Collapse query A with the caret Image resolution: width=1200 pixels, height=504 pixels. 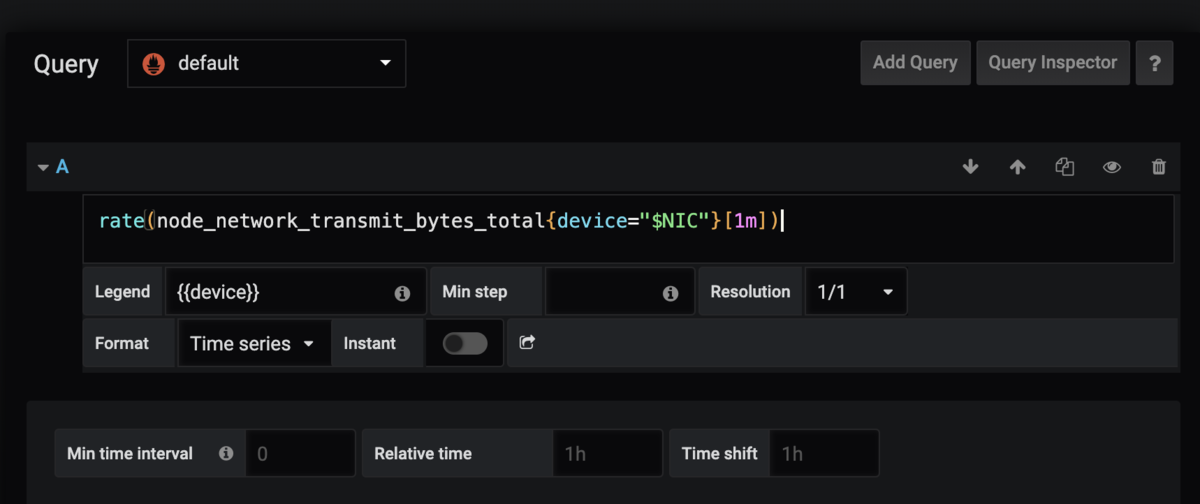coord(43,167)
